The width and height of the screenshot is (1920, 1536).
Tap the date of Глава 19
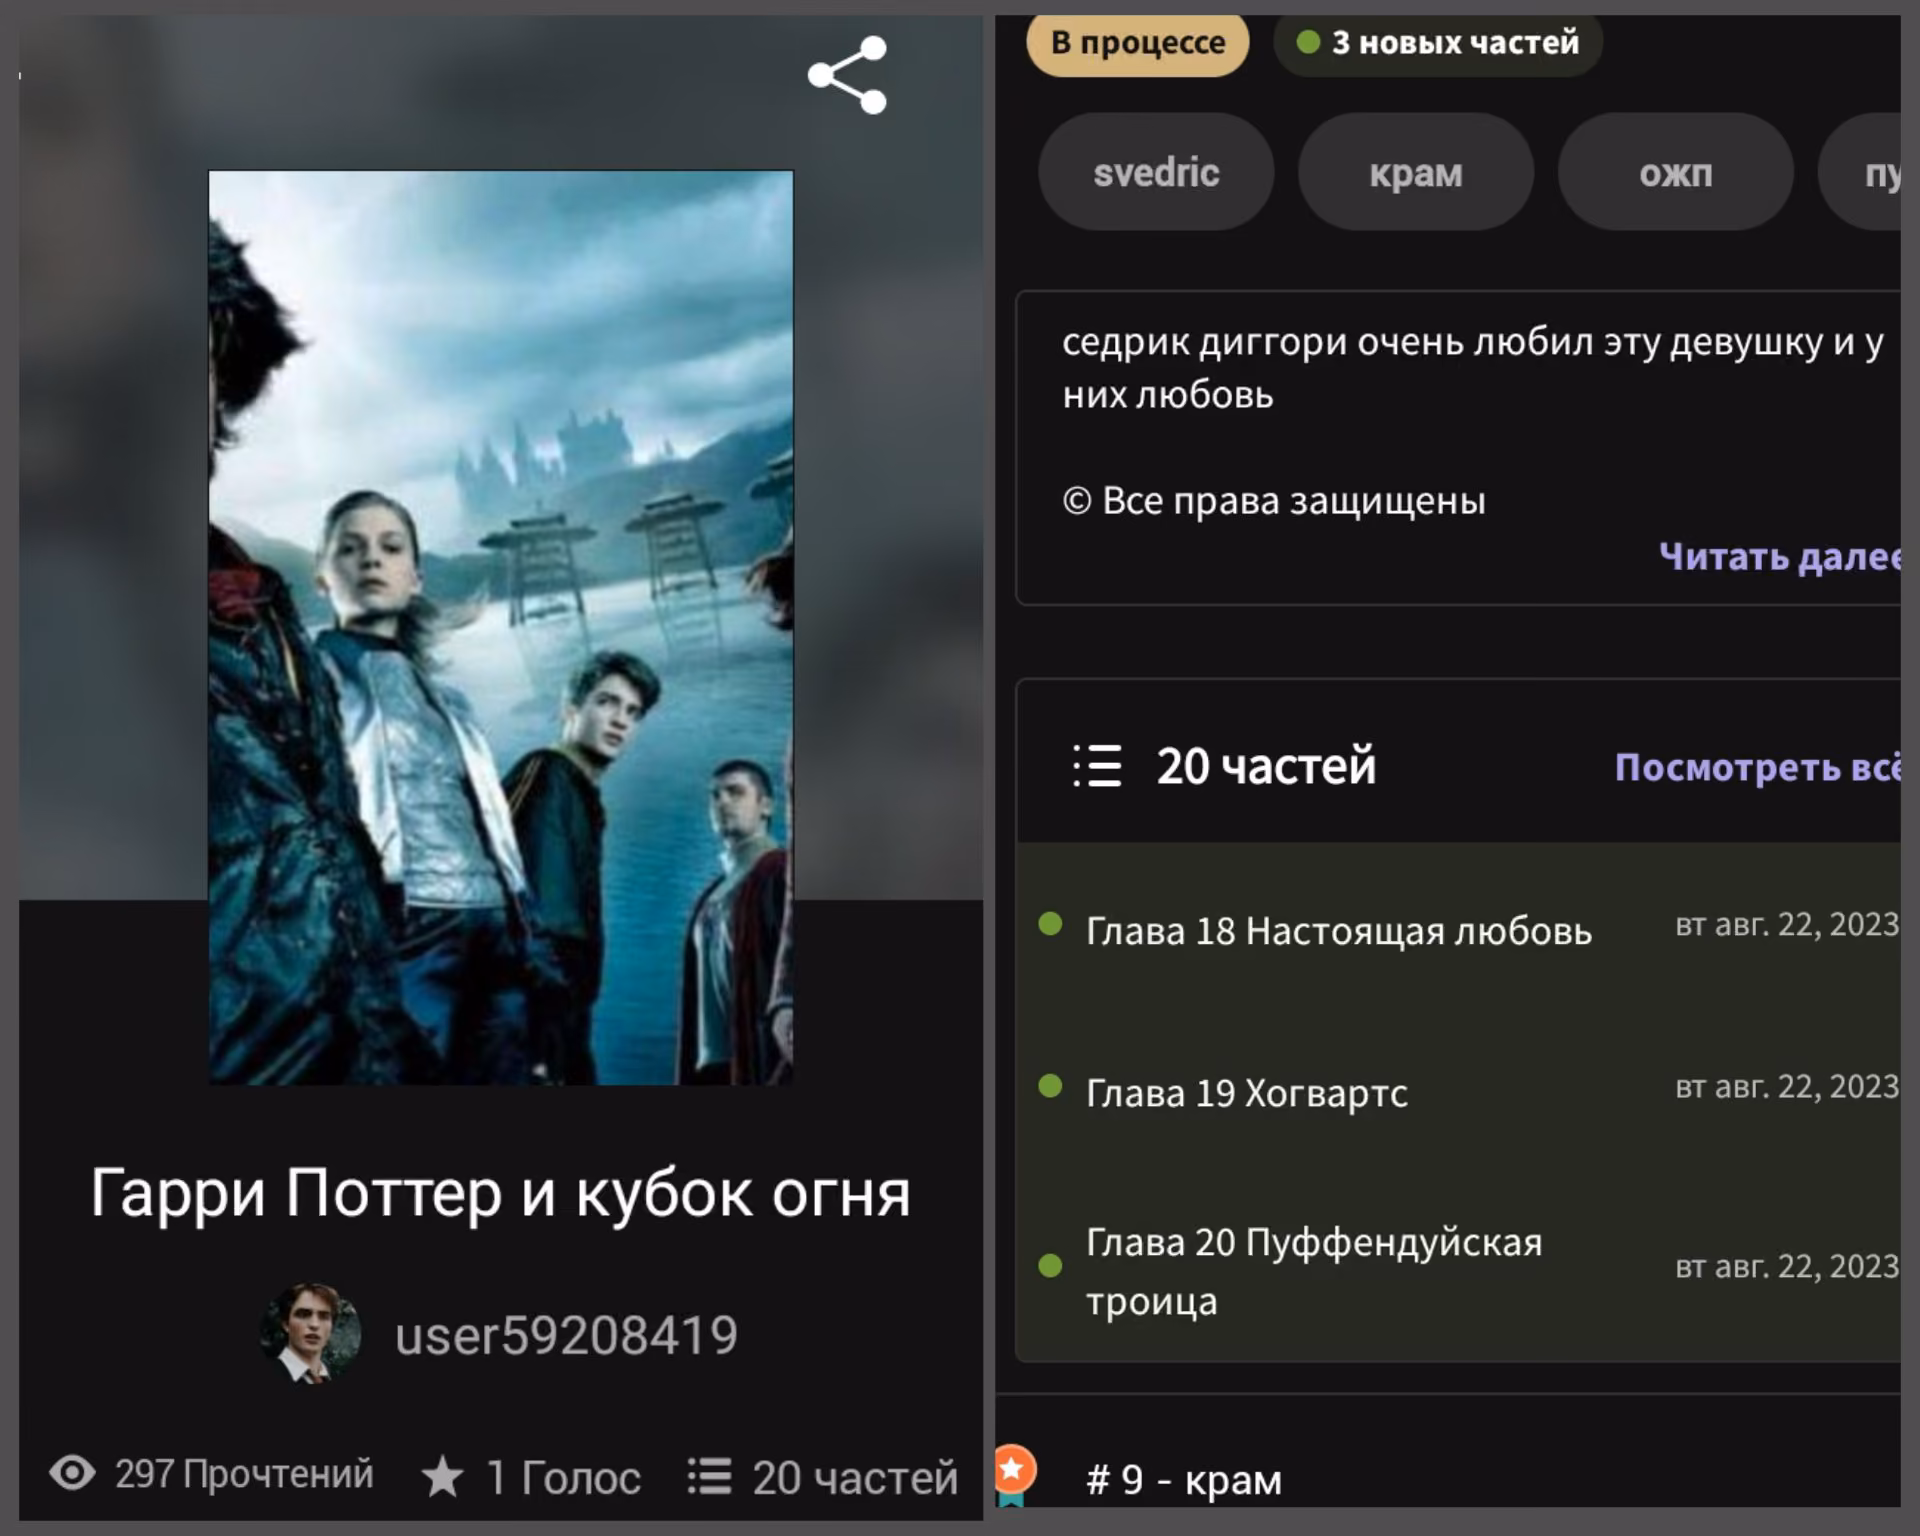pyautogui.click(x=1787, y=1087)
